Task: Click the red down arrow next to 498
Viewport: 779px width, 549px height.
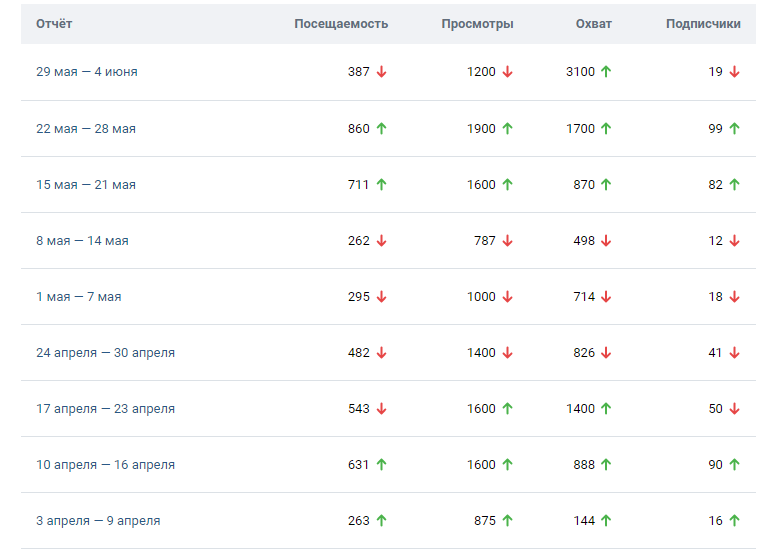Action: [x=606, y=241]
